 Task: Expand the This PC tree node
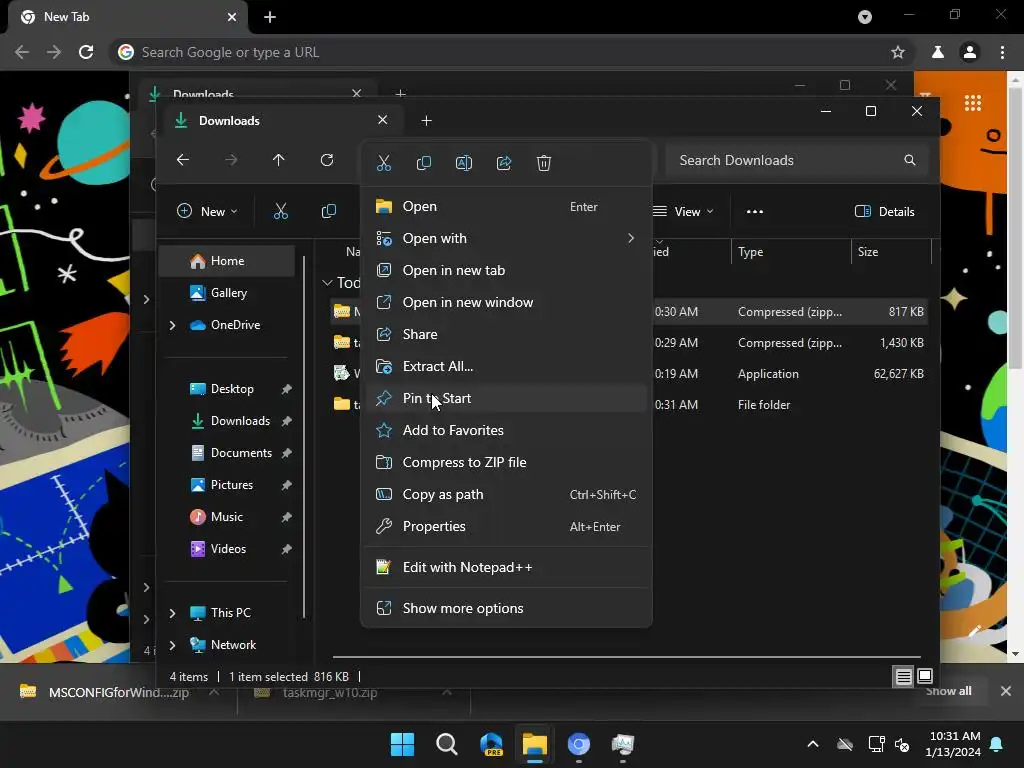[172, 613]
